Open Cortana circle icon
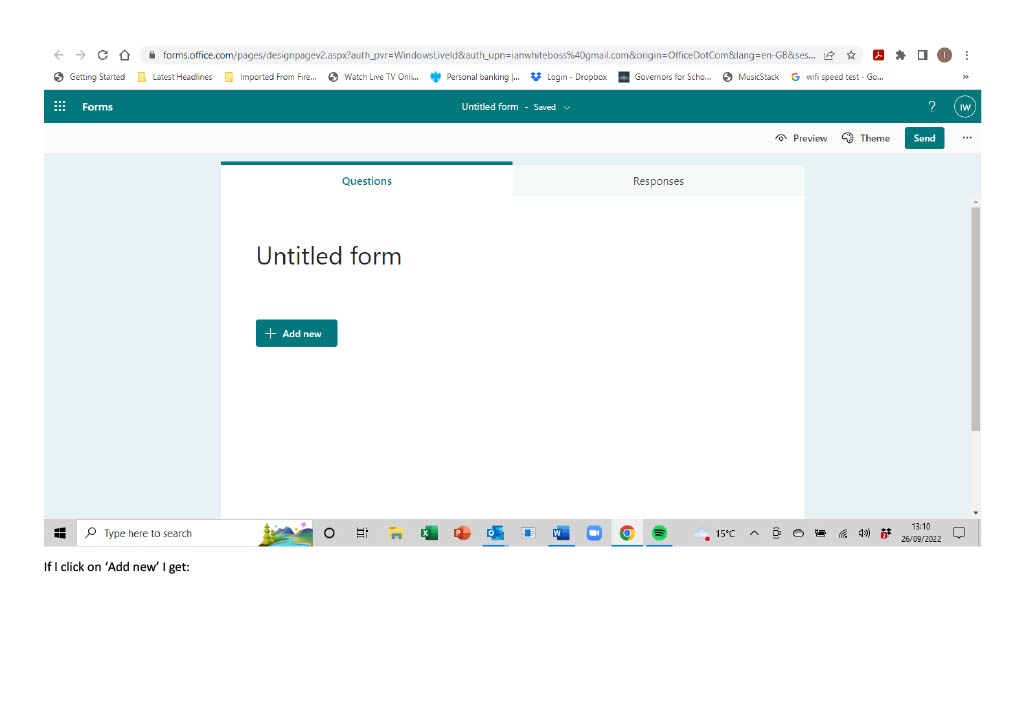 click(329, 533)
